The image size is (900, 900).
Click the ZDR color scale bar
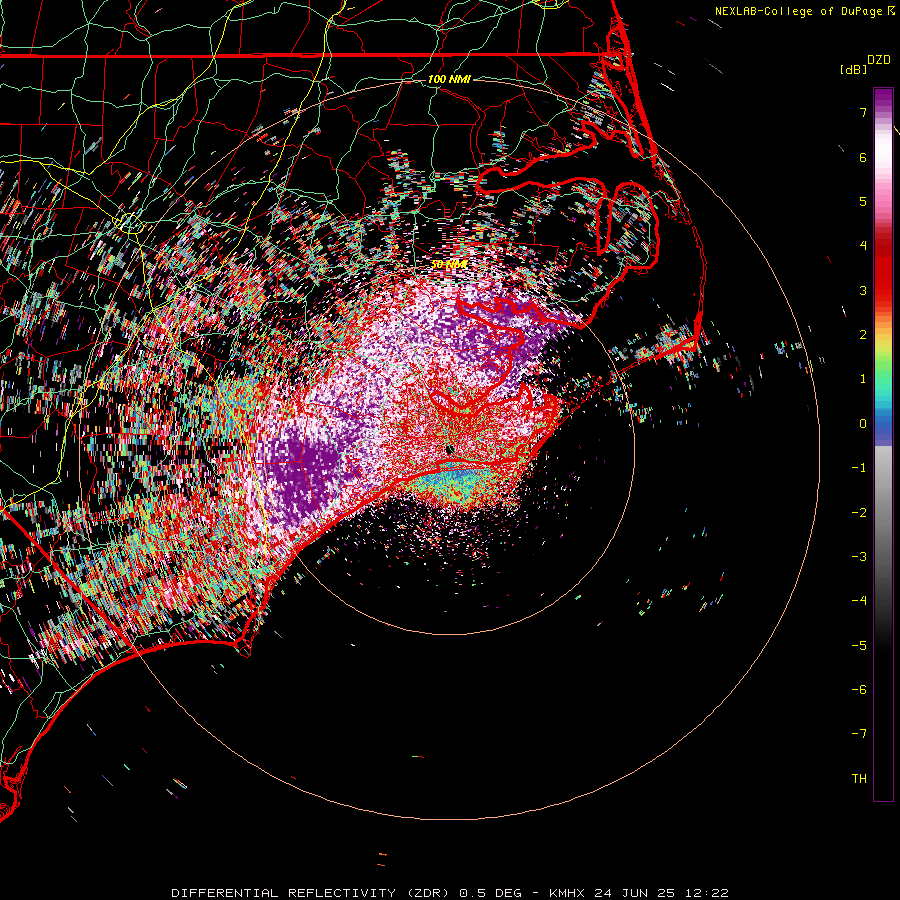coord(883,444)
